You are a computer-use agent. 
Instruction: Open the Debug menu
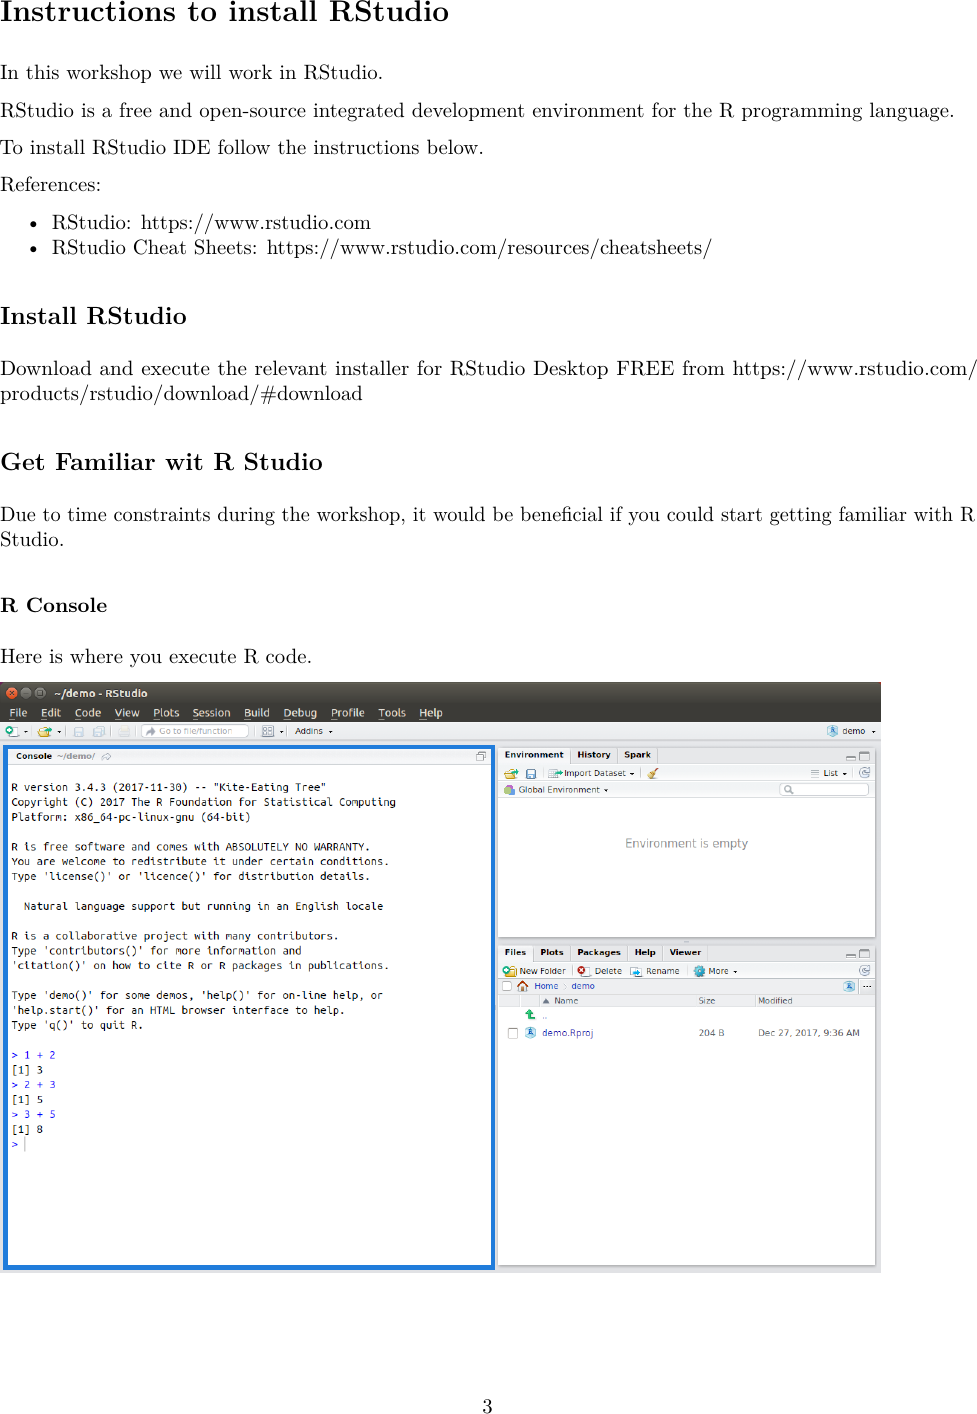(300, 713)
